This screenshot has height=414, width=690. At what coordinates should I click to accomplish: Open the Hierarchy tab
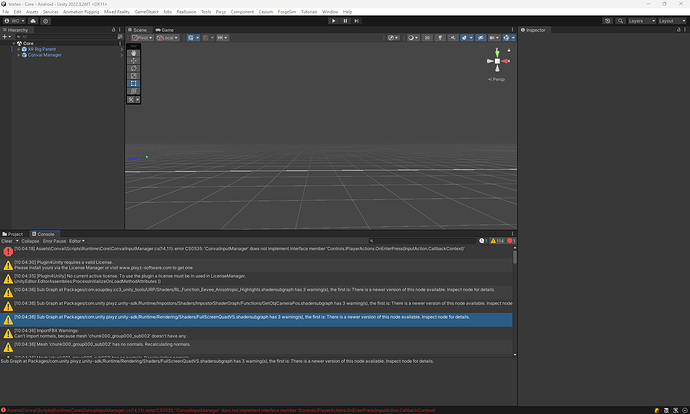(16, 30)
